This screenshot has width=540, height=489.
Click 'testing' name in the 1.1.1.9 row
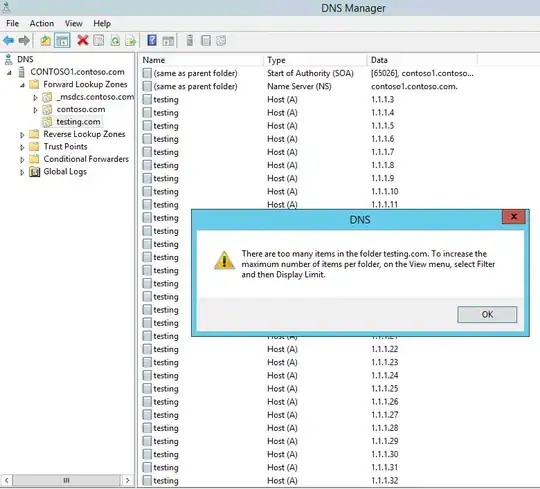point(166,178)
